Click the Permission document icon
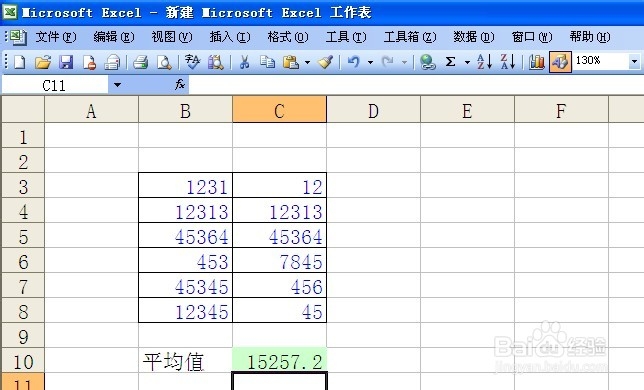This screenshot has height=390, width=644. (89, 62)
